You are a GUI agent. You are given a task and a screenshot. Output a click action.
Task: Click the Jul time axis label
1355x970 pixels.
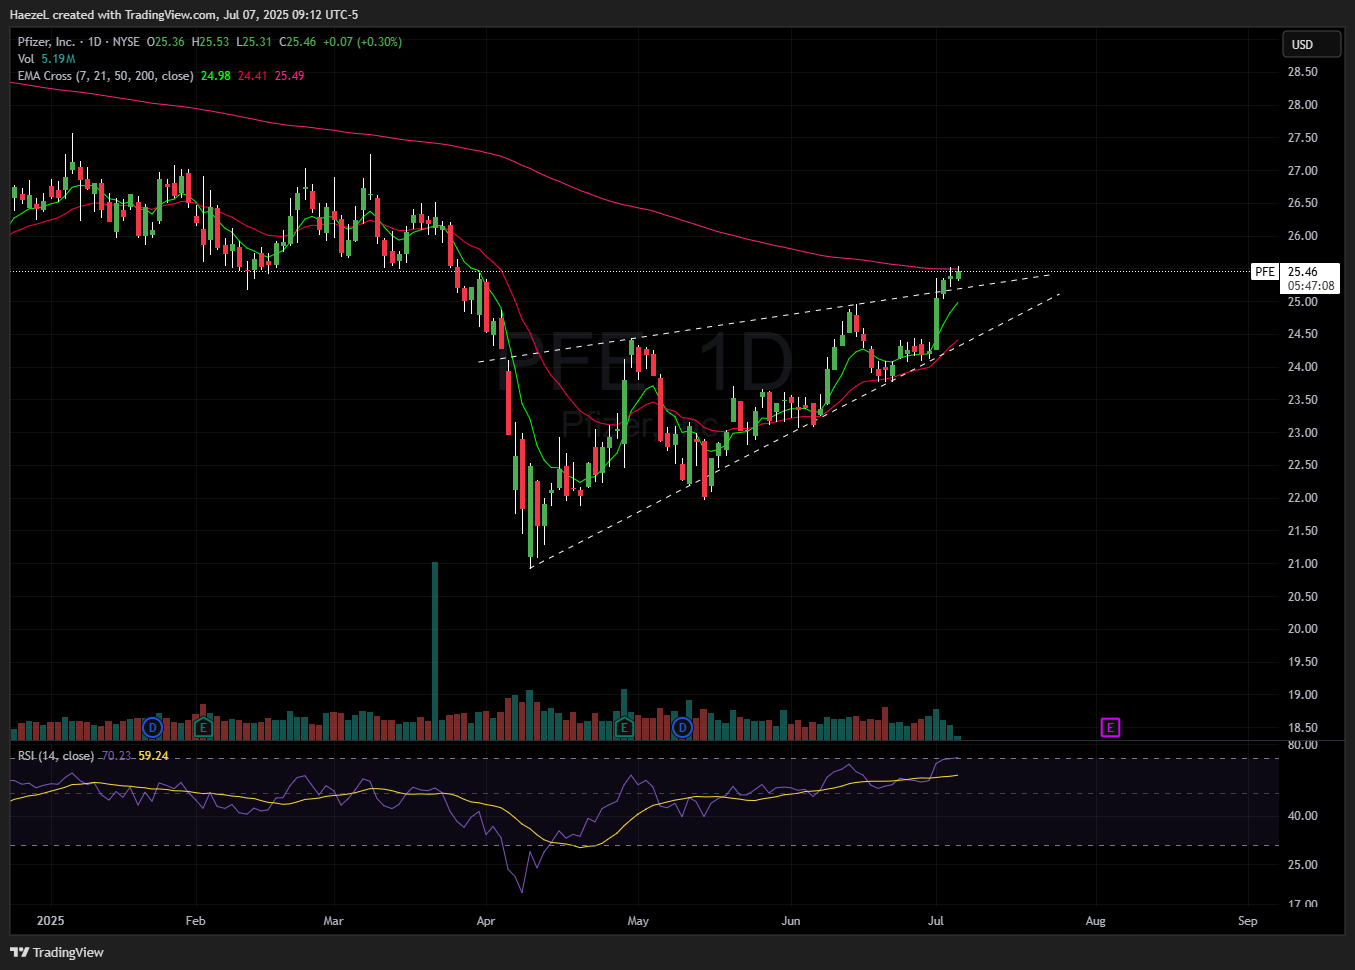click(x=936, y=921)
